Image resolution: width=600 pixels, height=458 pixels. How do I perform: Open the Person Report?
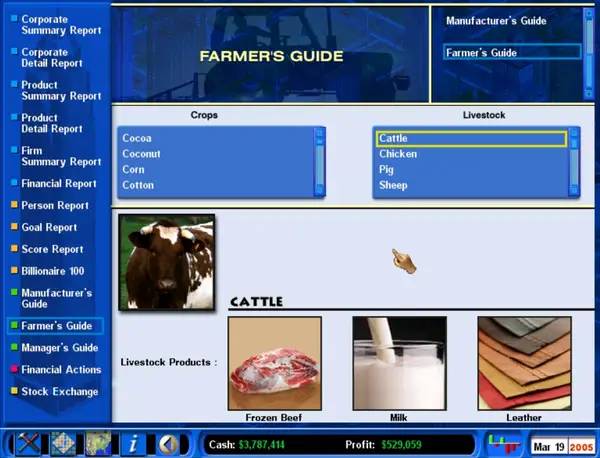pos(55,205)
